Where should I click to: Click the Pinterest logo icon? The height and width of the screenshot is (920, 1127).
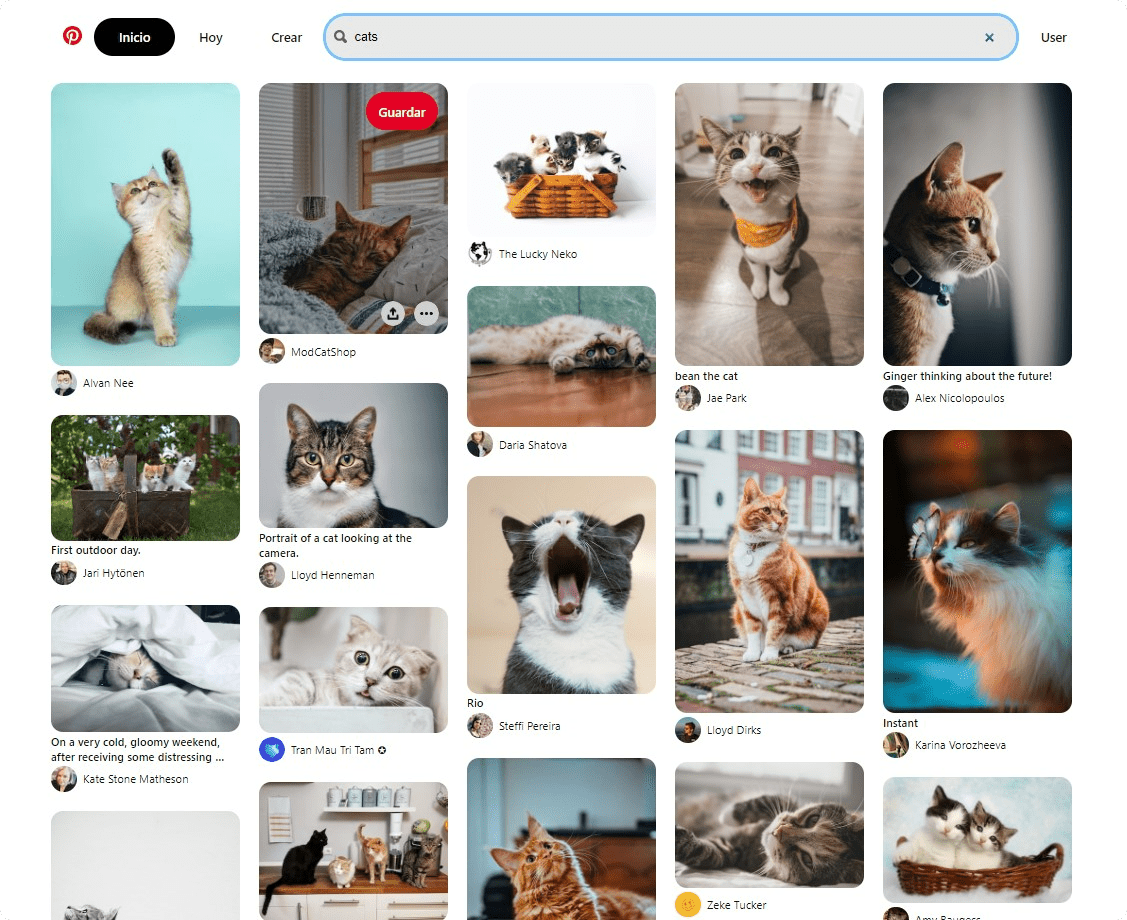[70, 35]
